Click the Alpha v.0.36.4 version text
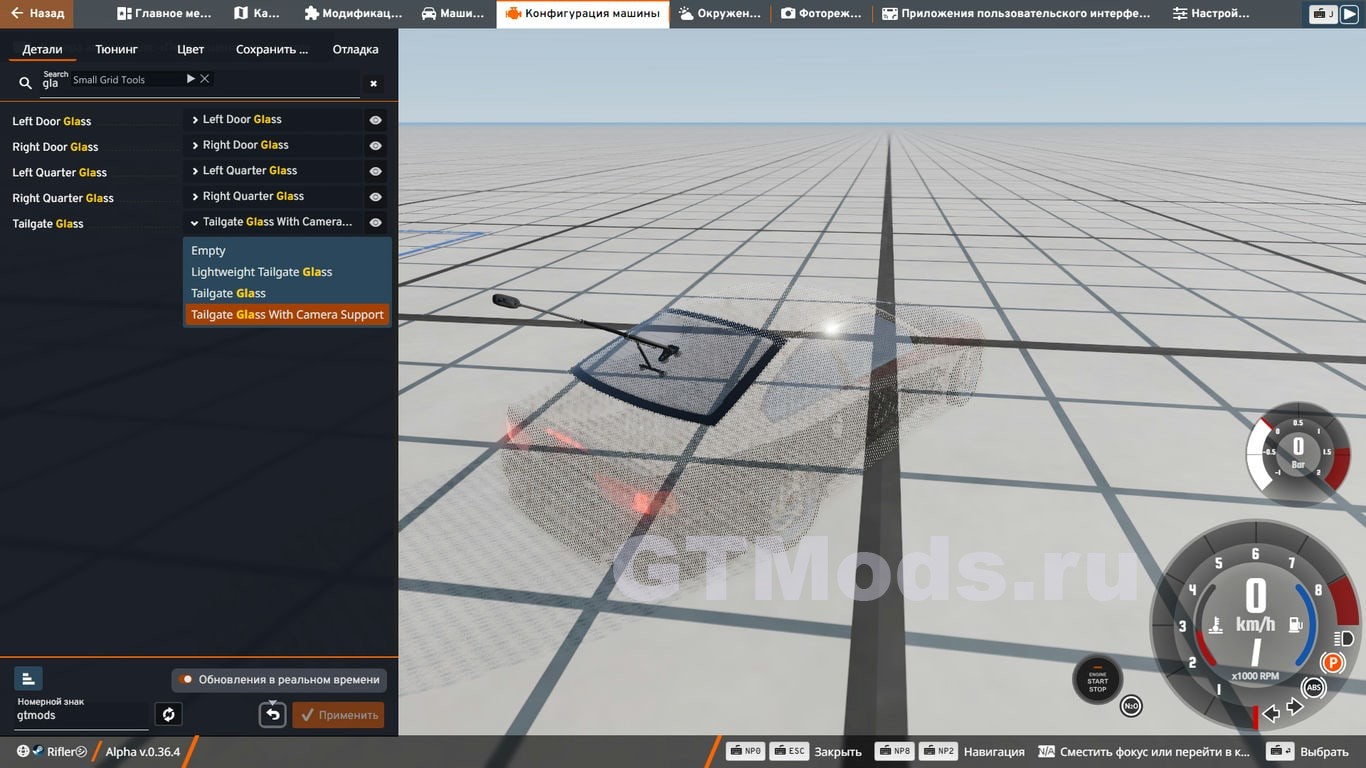This screenshot has height=768, width=1366. [x=143, y=752]
